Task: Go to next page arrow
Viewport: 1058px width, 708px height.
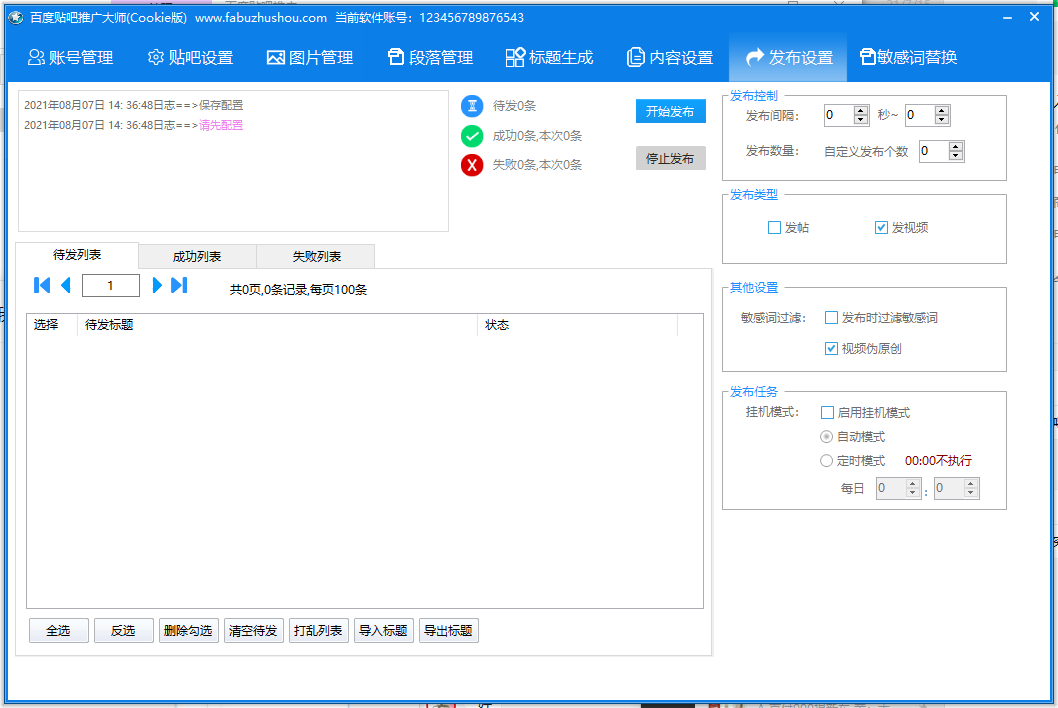Action: (157, 285)
